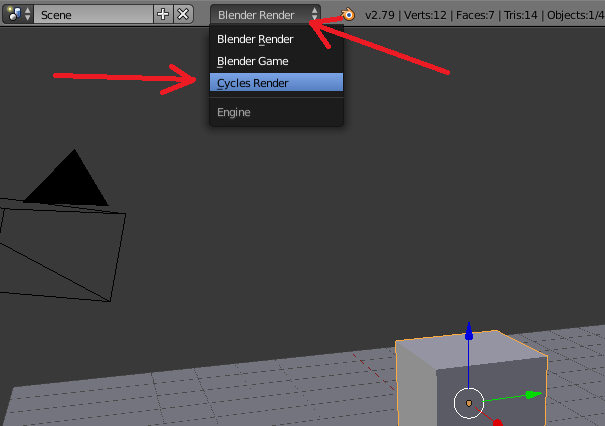Select Cycles Render engine option

(x=276, y=83)
